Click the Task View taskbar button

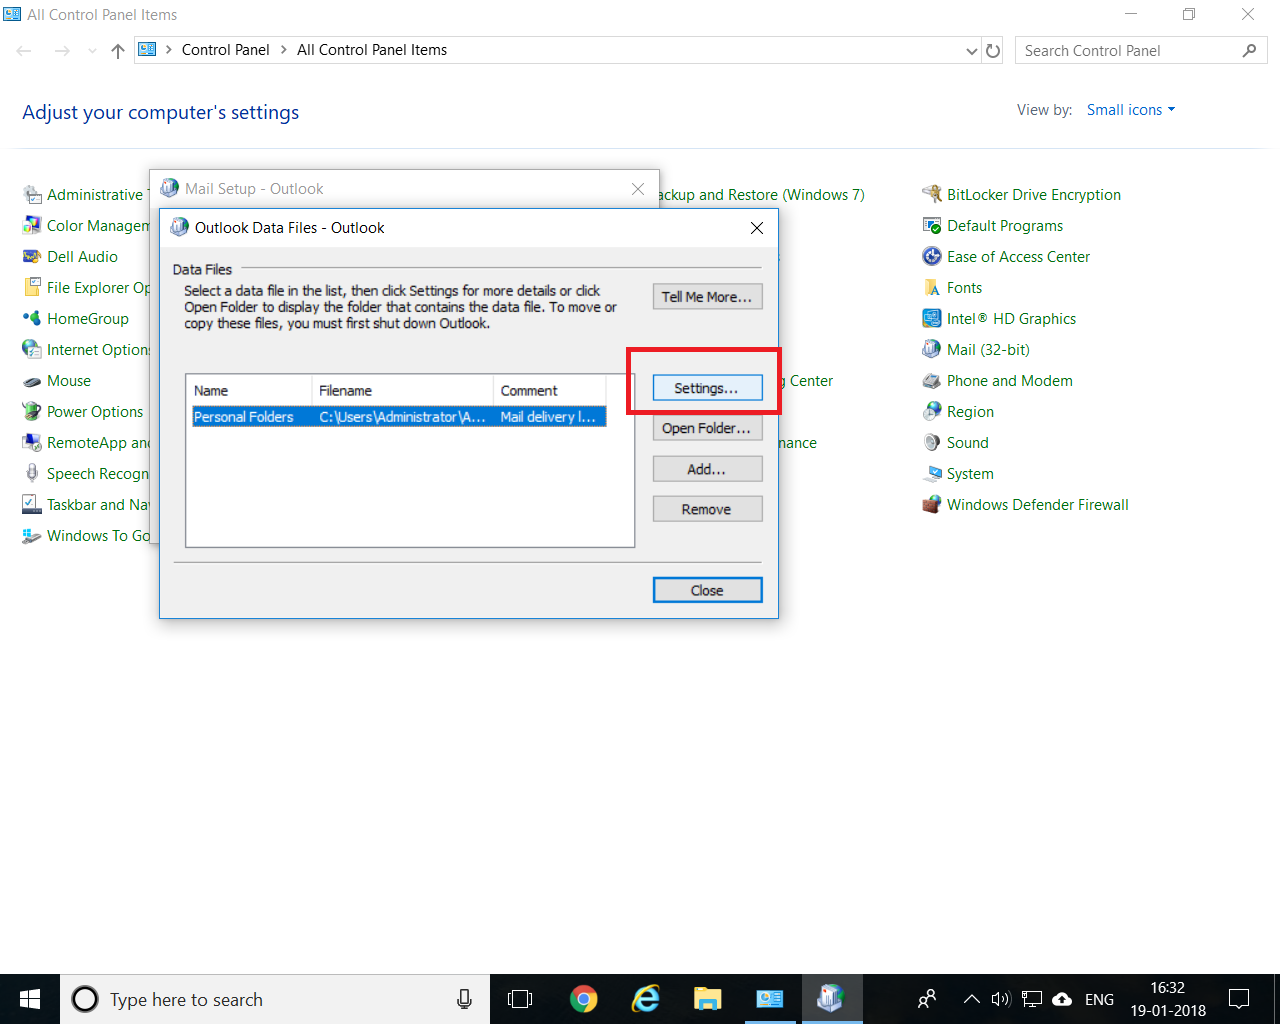click(520, 999)
